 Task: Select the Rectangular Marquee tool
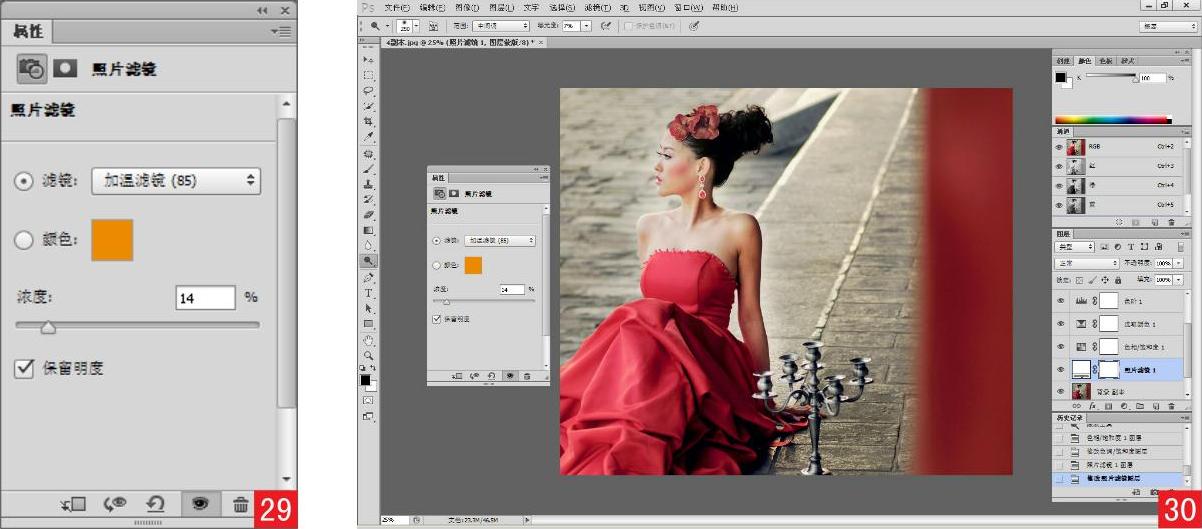368,75
